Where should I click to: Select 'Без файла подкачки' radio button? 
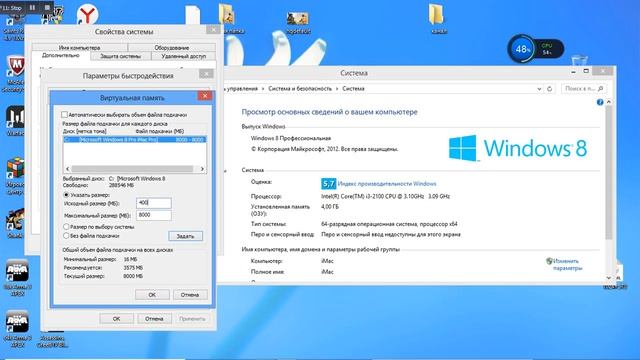tap(66, 236)
